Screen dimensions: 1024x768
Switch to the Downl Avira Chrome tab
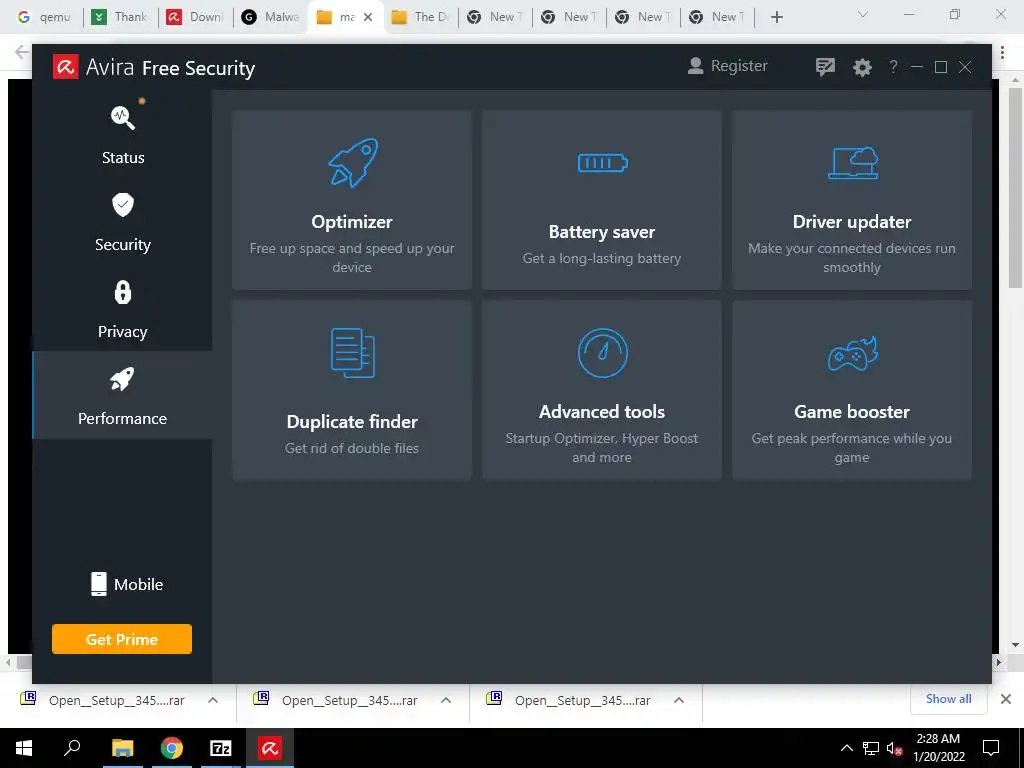[195, 17]
